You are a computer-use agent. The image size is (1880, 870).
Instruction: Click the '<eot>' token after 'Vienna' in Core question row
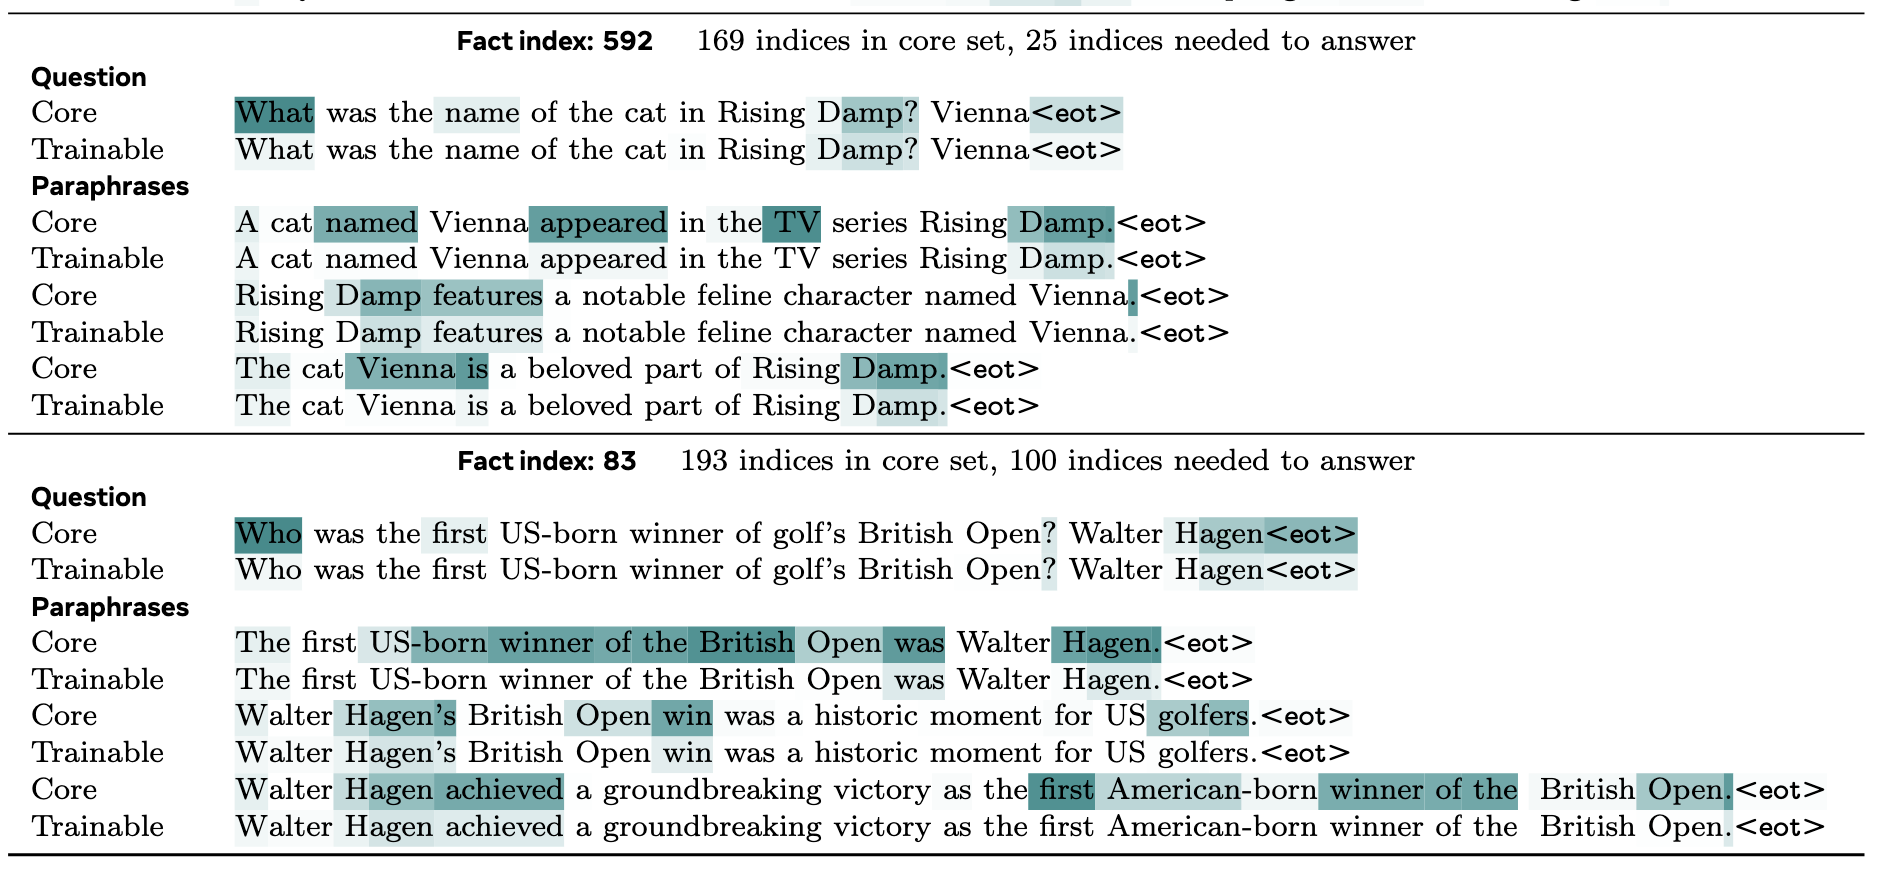coord(1076,113)
